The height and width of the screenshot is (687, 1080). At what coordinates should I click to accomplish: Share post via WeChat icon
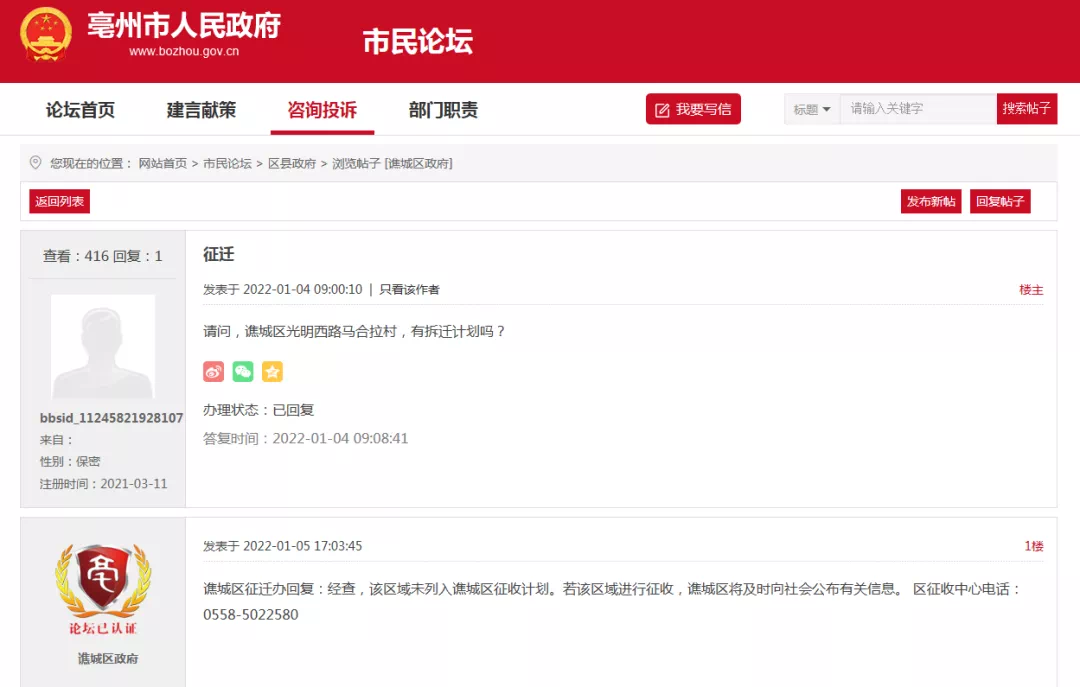pyautogui.click(x=243, y=372)
